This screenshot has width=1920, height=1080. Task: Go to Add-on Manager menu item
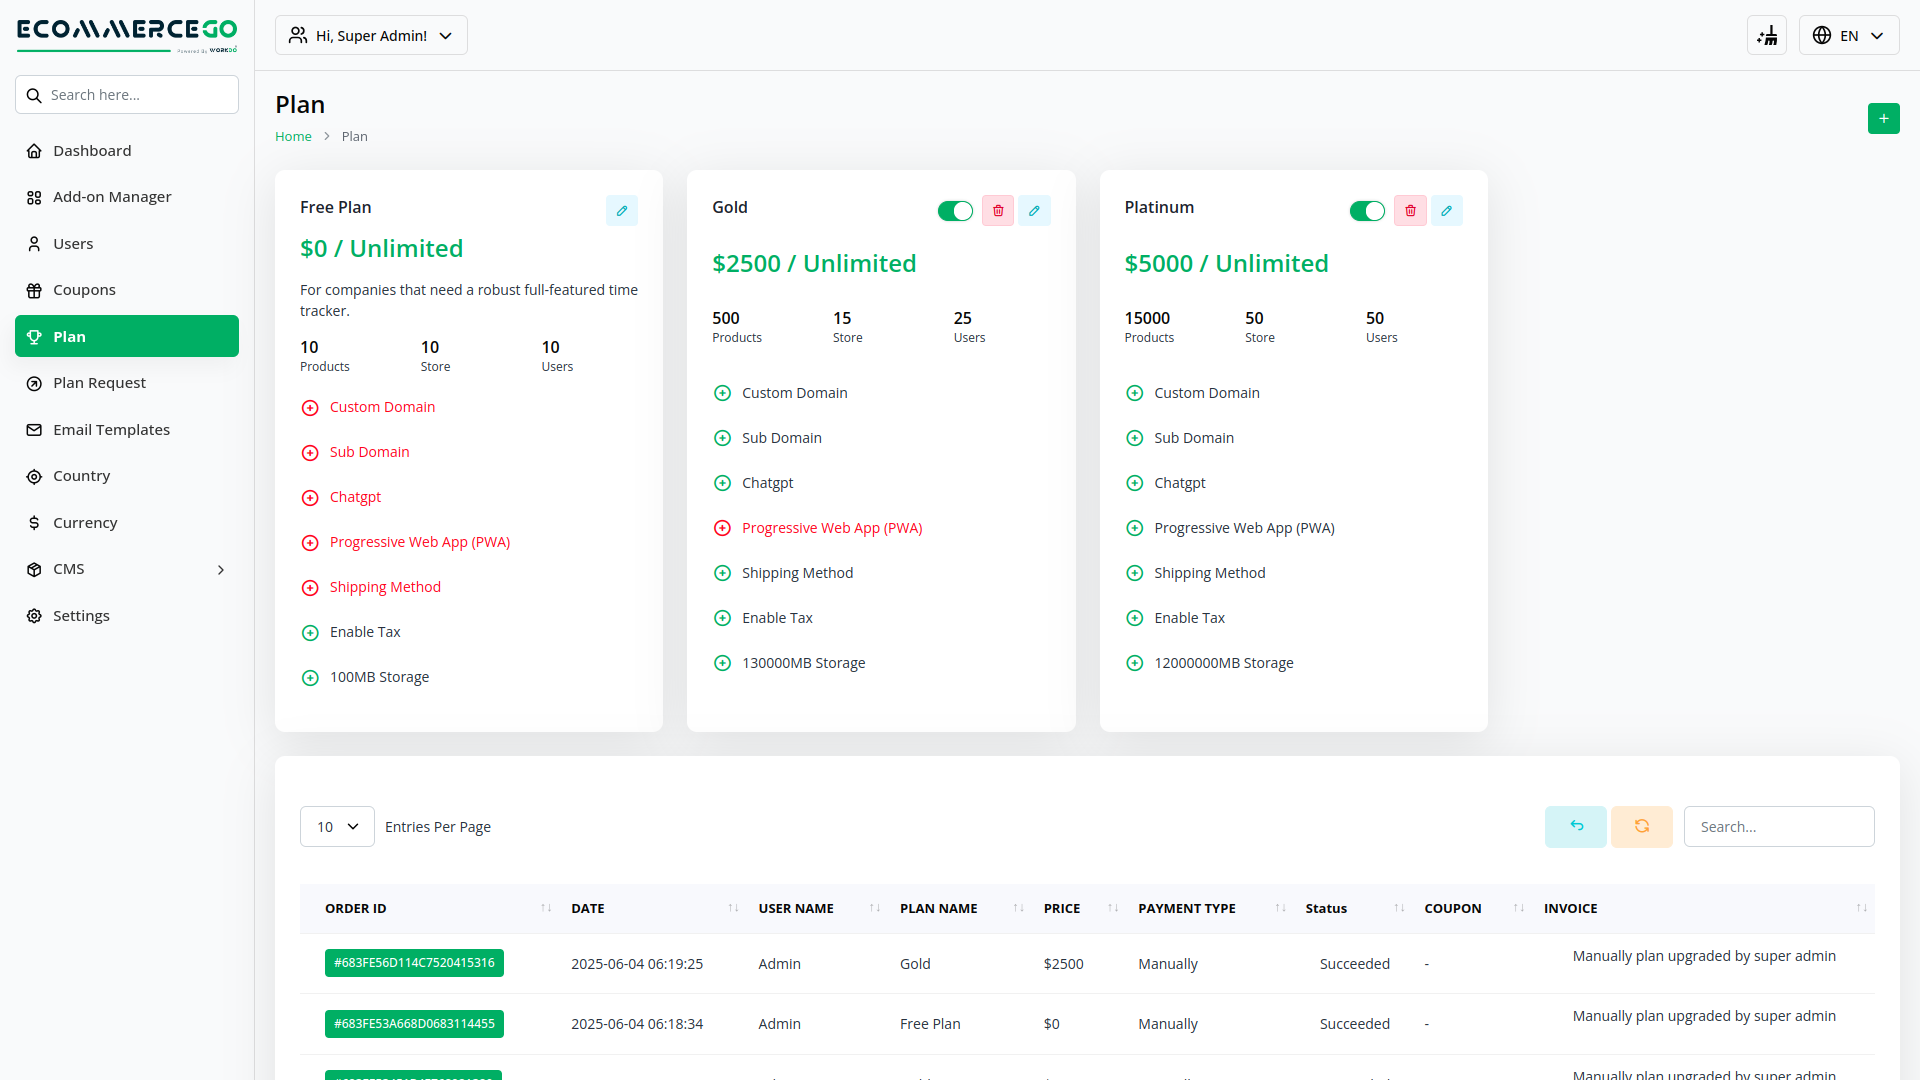112,197
